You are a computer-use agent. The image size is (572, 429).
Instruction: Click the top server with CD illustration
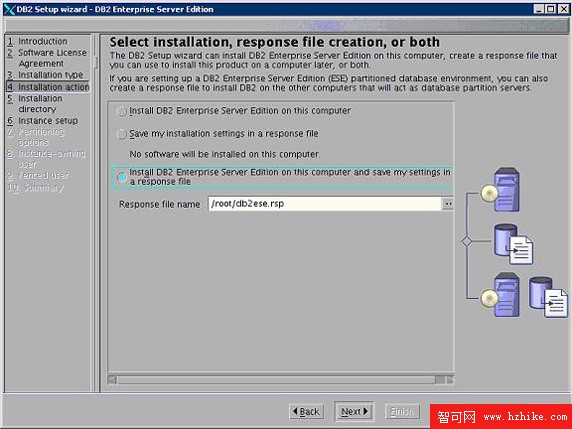pos(500,190)
